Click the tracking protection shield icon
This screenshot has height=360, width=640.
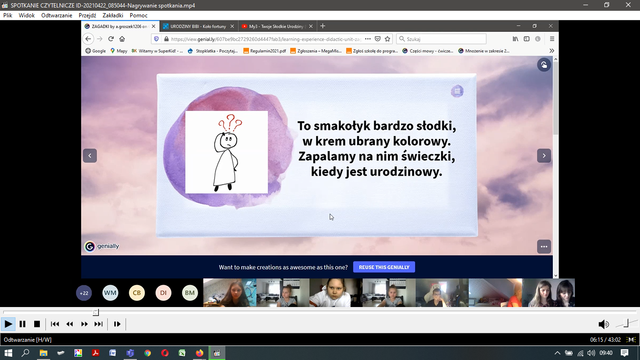pyautogui.click(x=156, y=39)
